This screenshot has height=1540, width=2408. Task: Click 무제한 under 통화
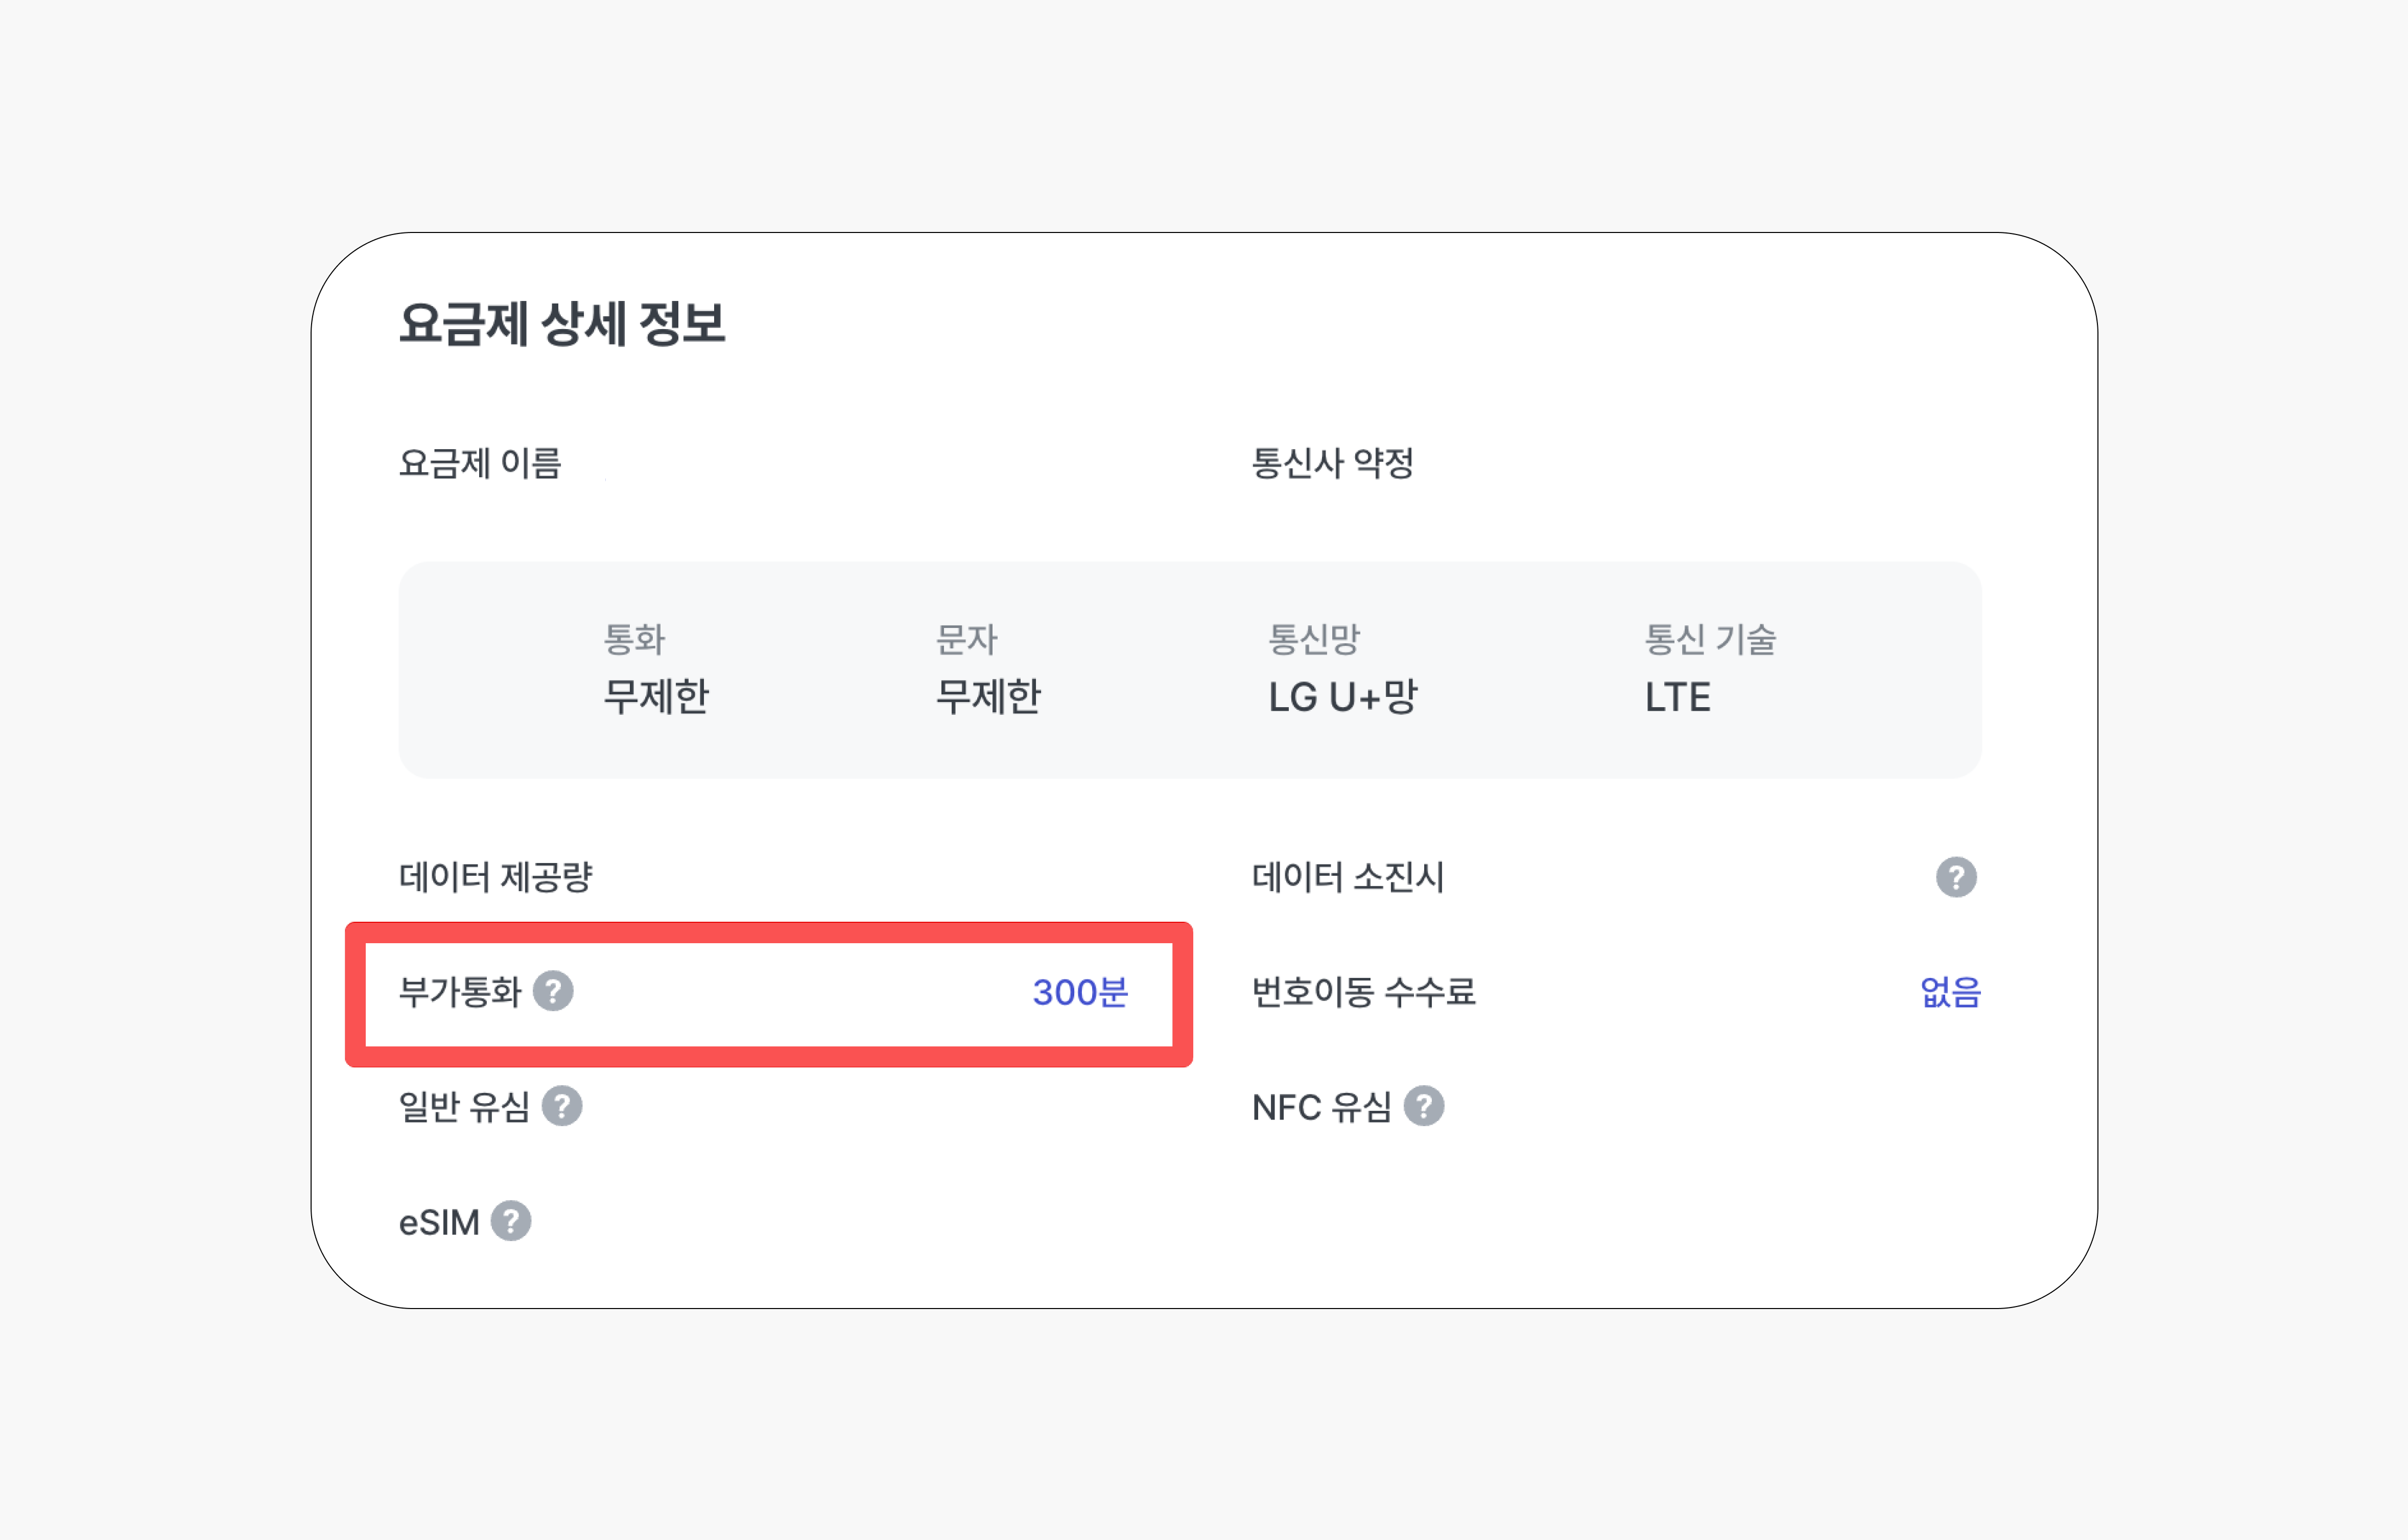(x=656, y=696)
